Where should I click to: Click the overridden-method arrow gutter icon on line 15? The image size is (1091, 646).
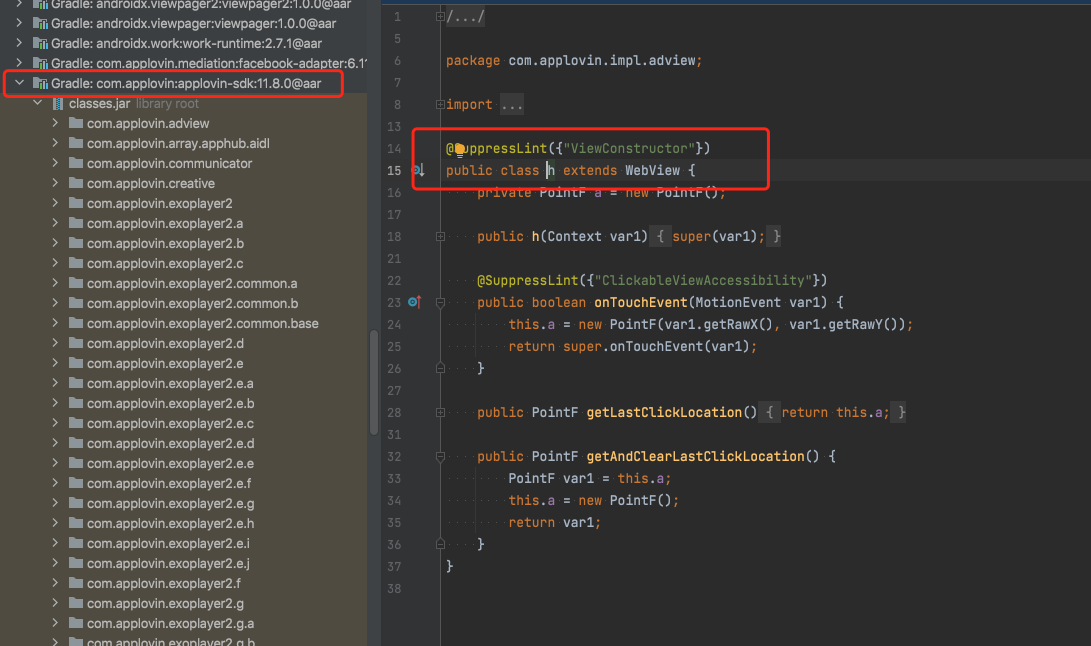pyautogui.click(x=420, y=170)
